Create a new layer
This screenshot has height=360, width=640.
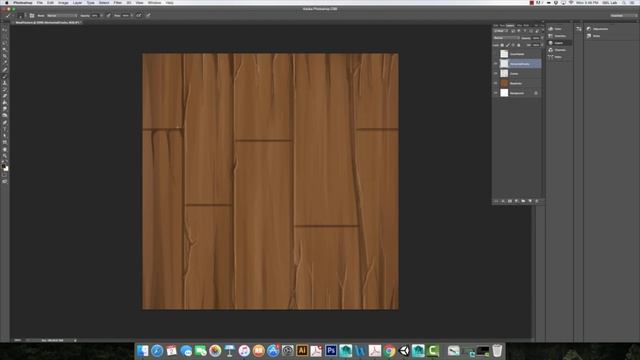530,201
